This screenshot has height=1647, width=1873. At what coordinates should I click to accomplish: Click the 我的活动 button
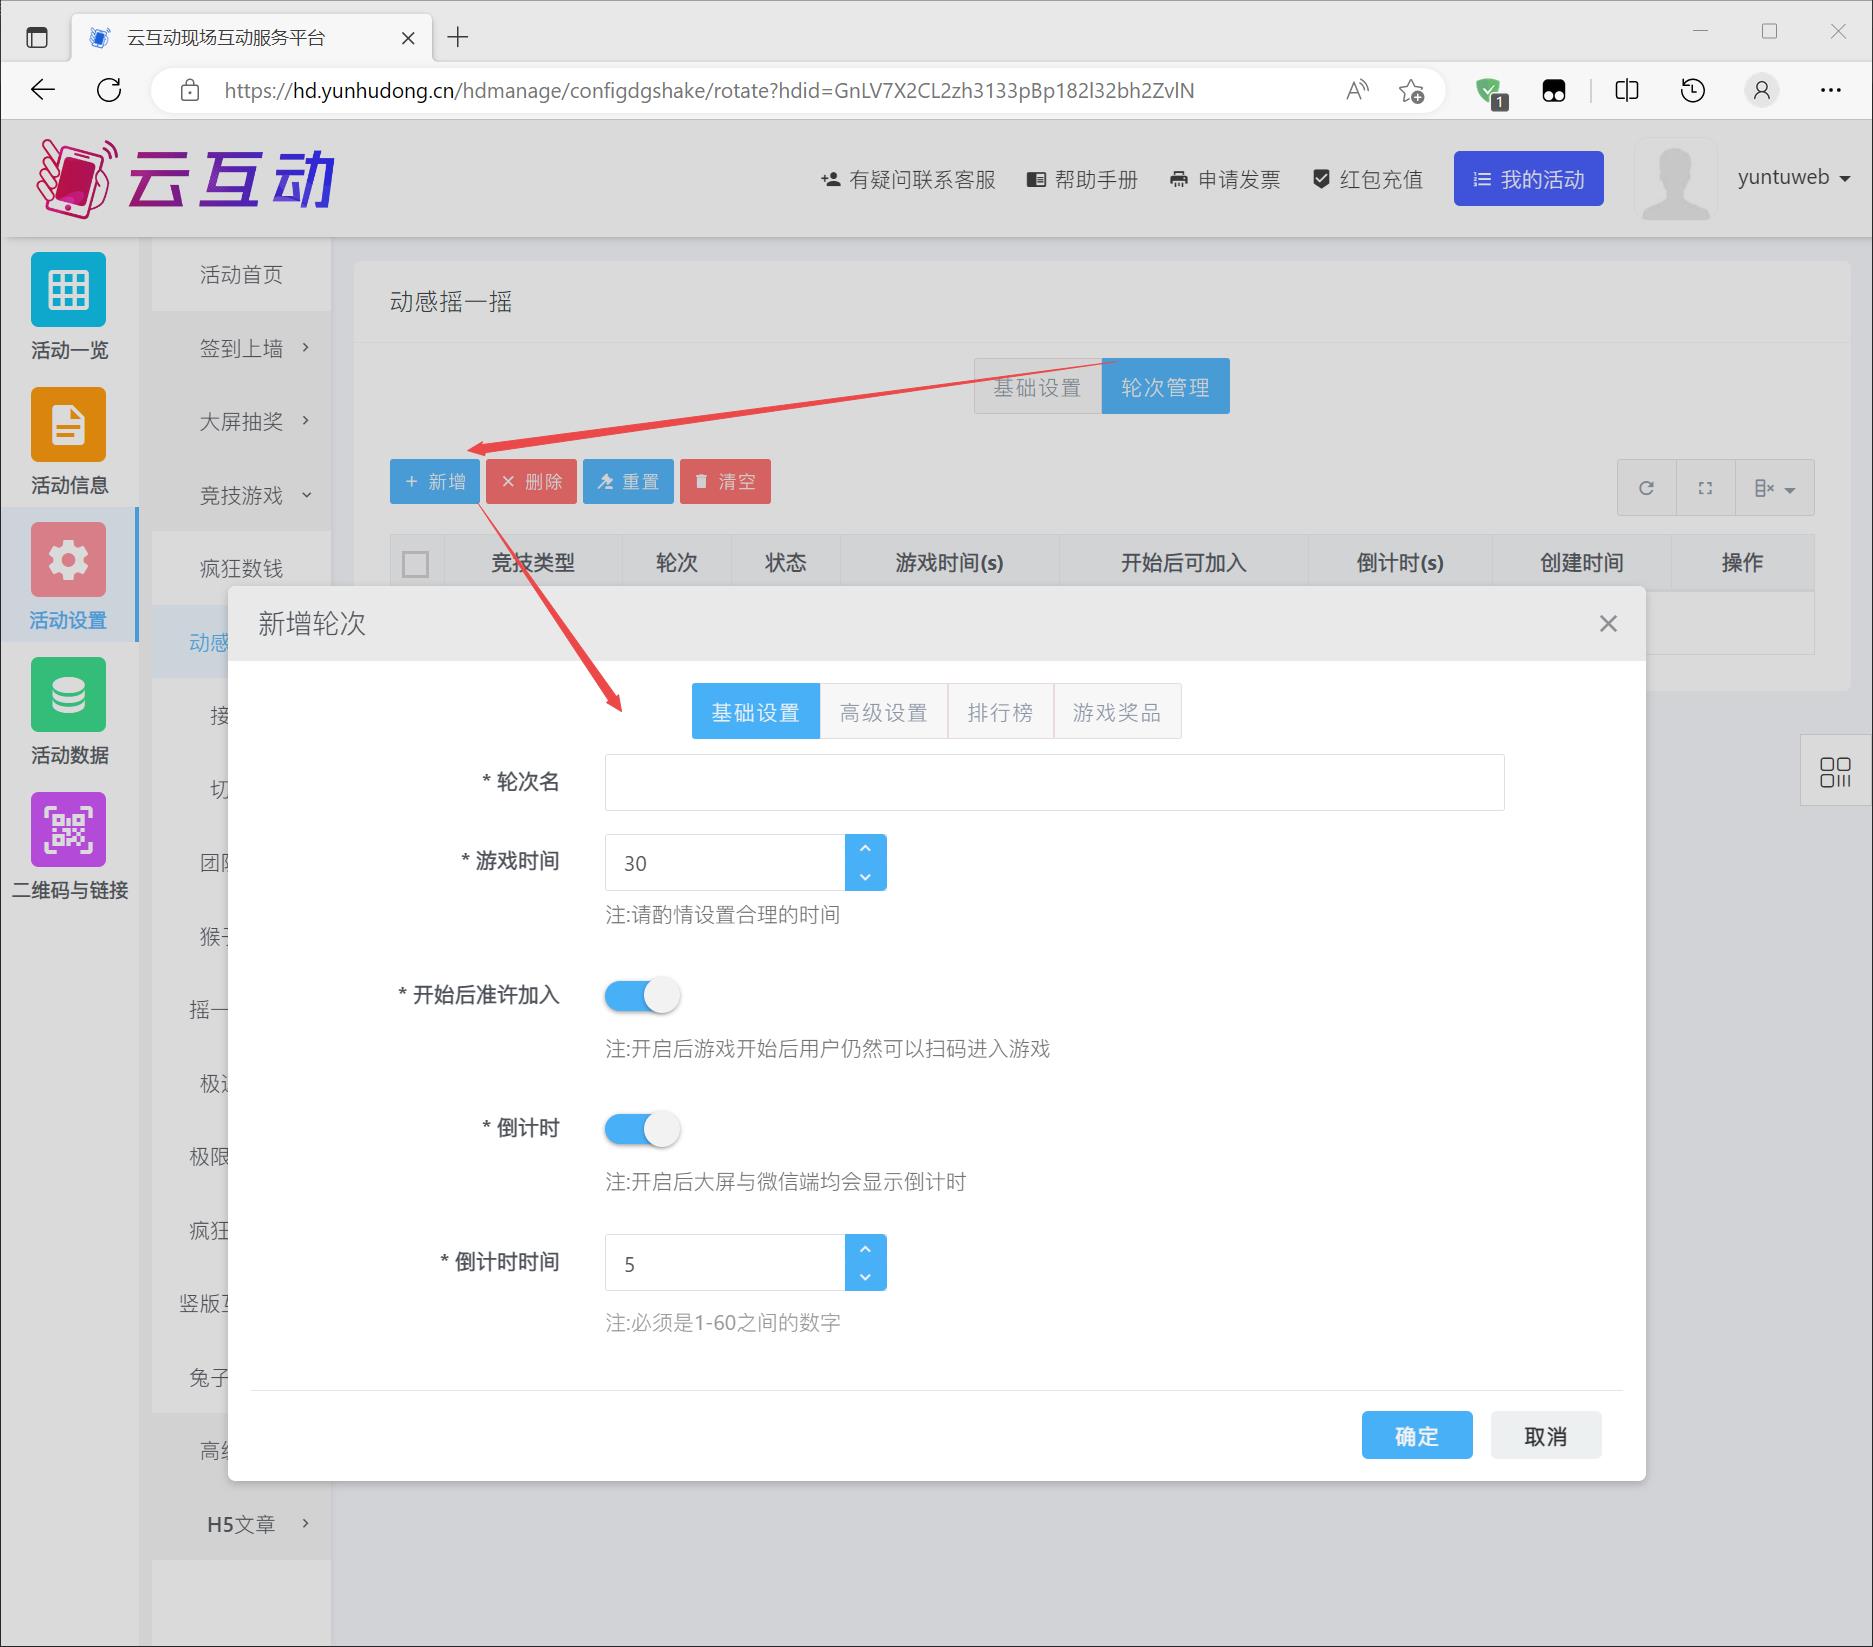(1528, 179)
